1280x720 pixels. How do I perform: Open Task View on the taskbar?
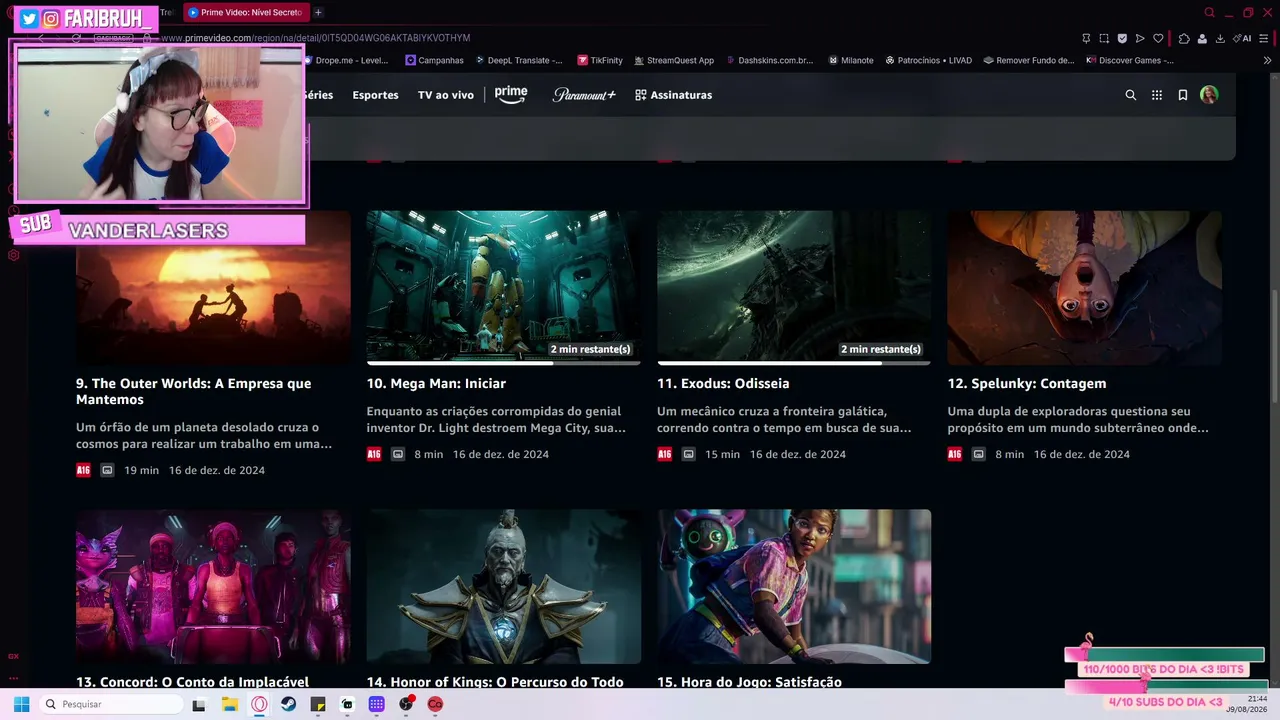[x=198, y=704]
